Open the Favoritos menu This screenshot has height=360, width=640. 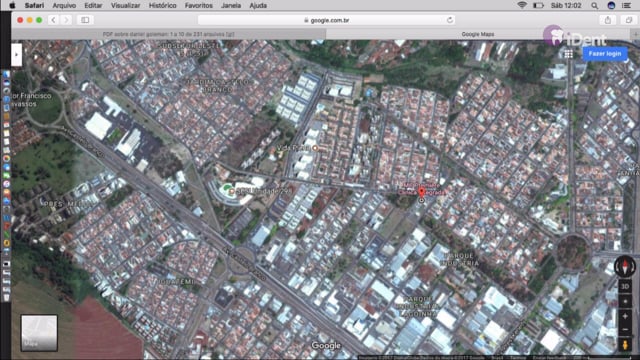(x=198, y=5)
